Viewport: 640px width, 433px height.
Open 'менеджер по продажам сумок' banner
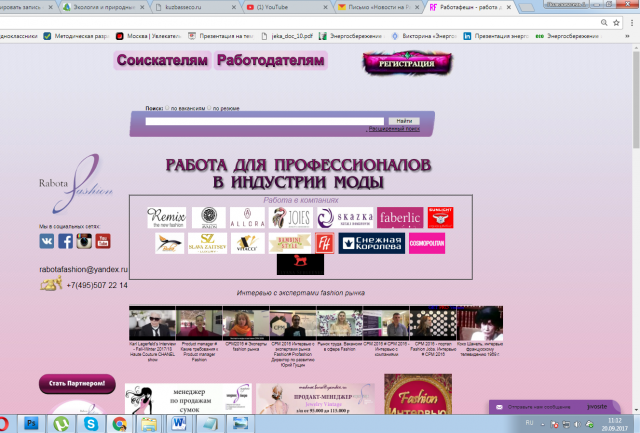(188, 399)
